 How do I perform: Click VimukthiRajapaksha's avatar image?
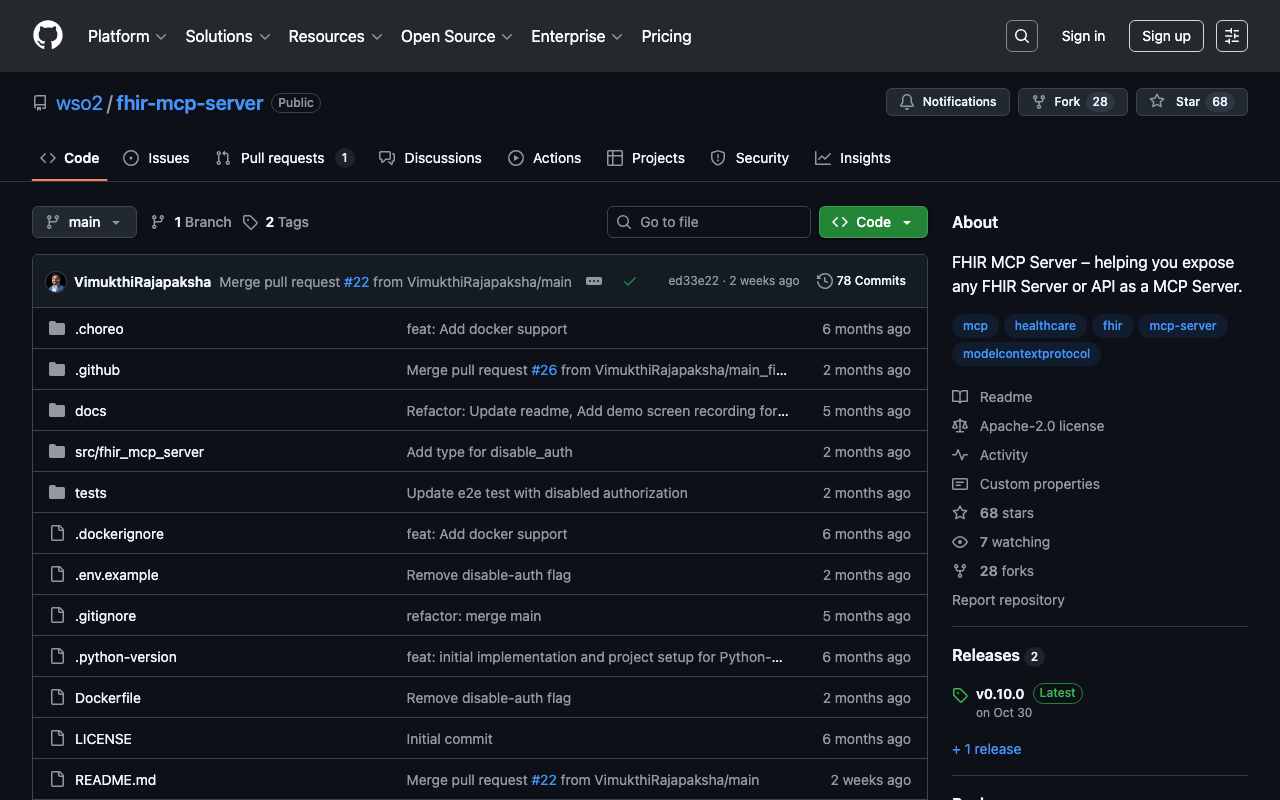tap(56, 282)
